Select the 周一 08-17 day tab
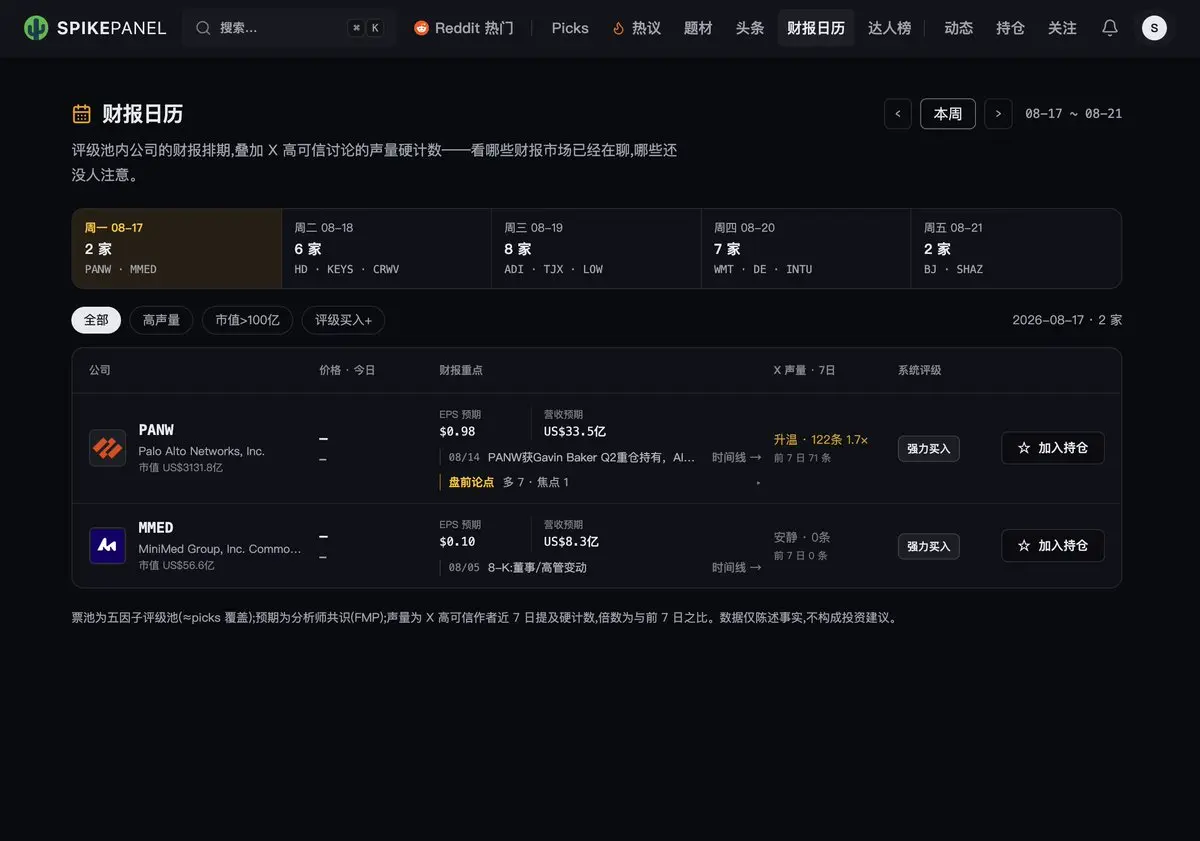Screen dimensions: 1200x841 point(177,248)
